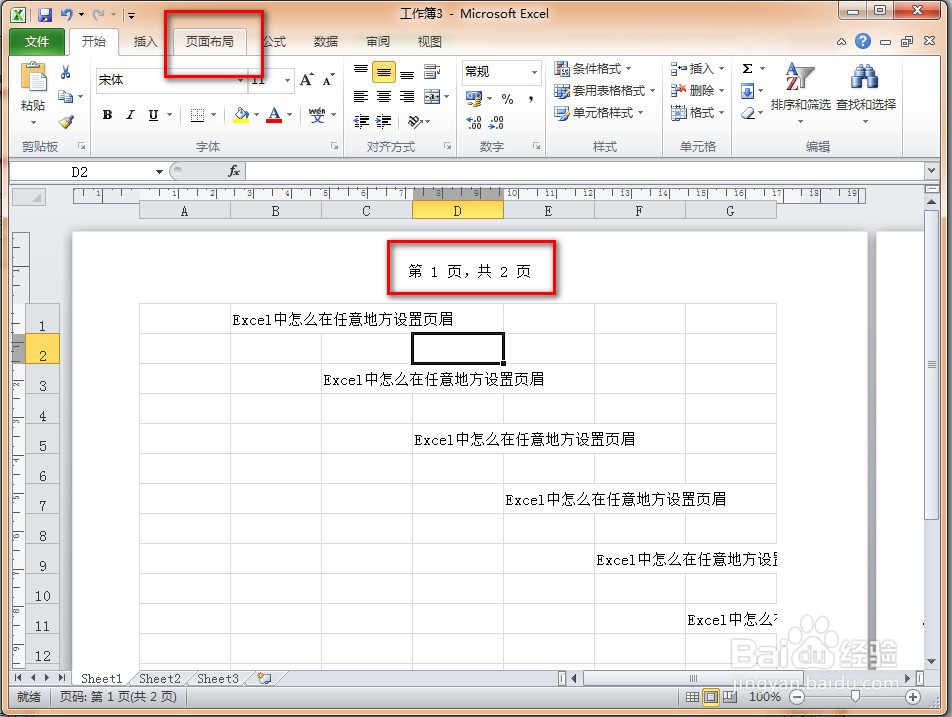
Task: Align text to top
Action: 361,72
